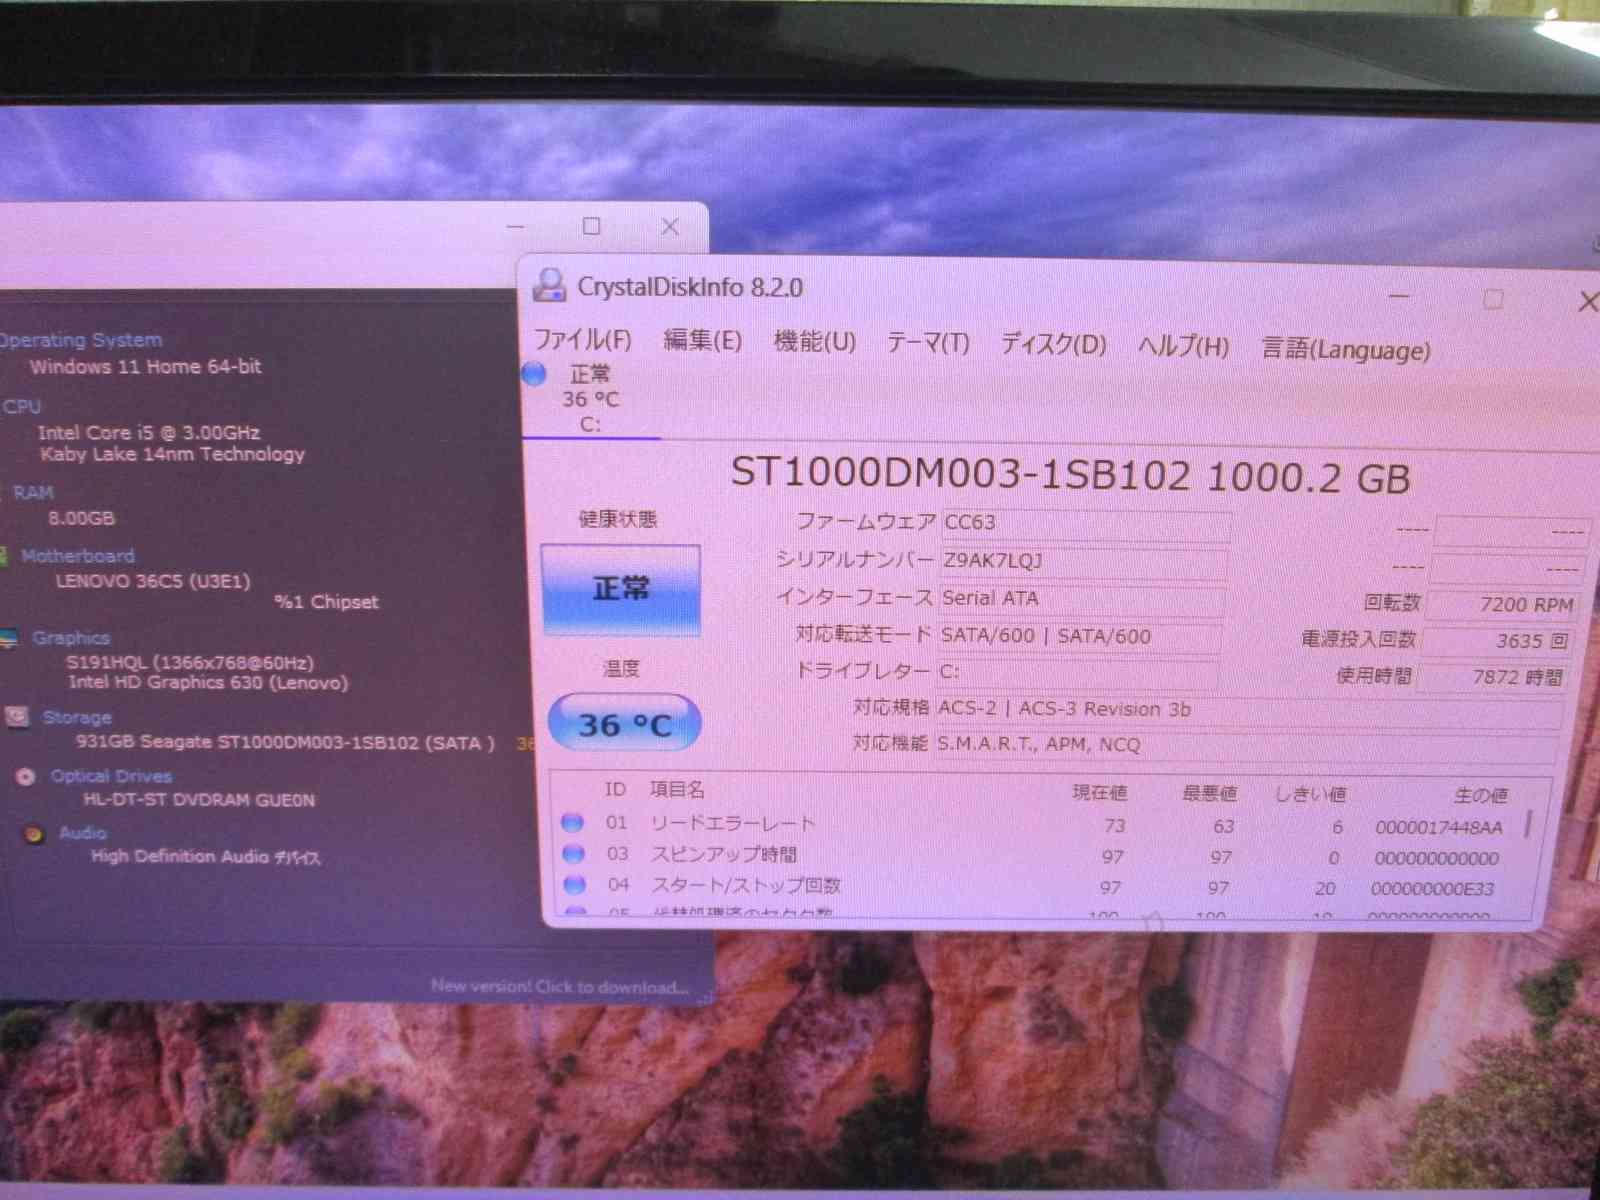The height and width of the screenshot is (1200, 1600).
Task: Open the 編集(E) menu
Action: pyautogui.click(x=702, y=341)
